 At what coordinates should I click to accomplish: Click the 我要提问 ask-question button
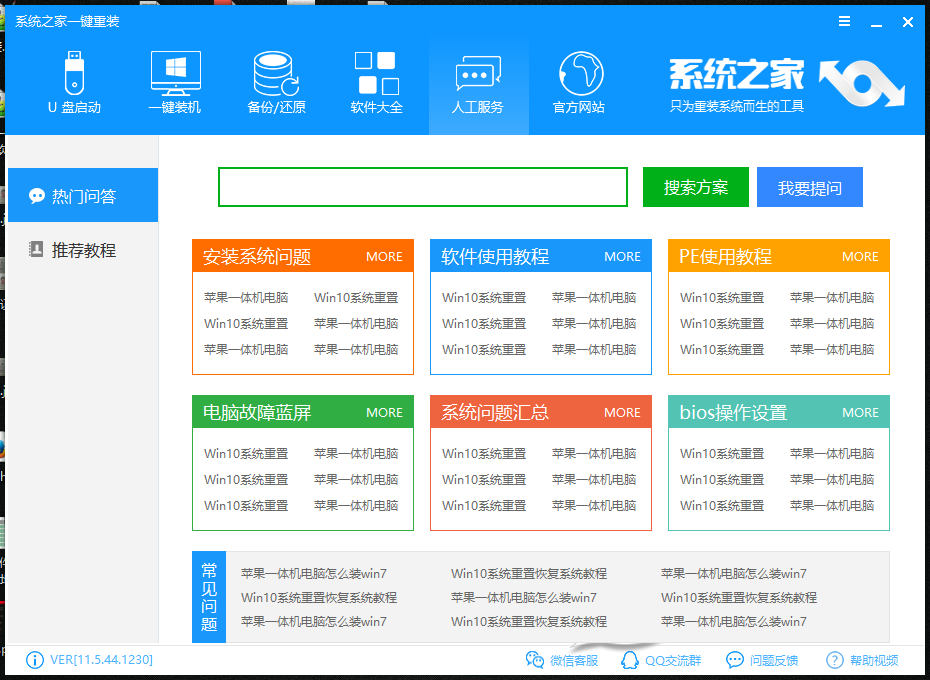point(809,186)
